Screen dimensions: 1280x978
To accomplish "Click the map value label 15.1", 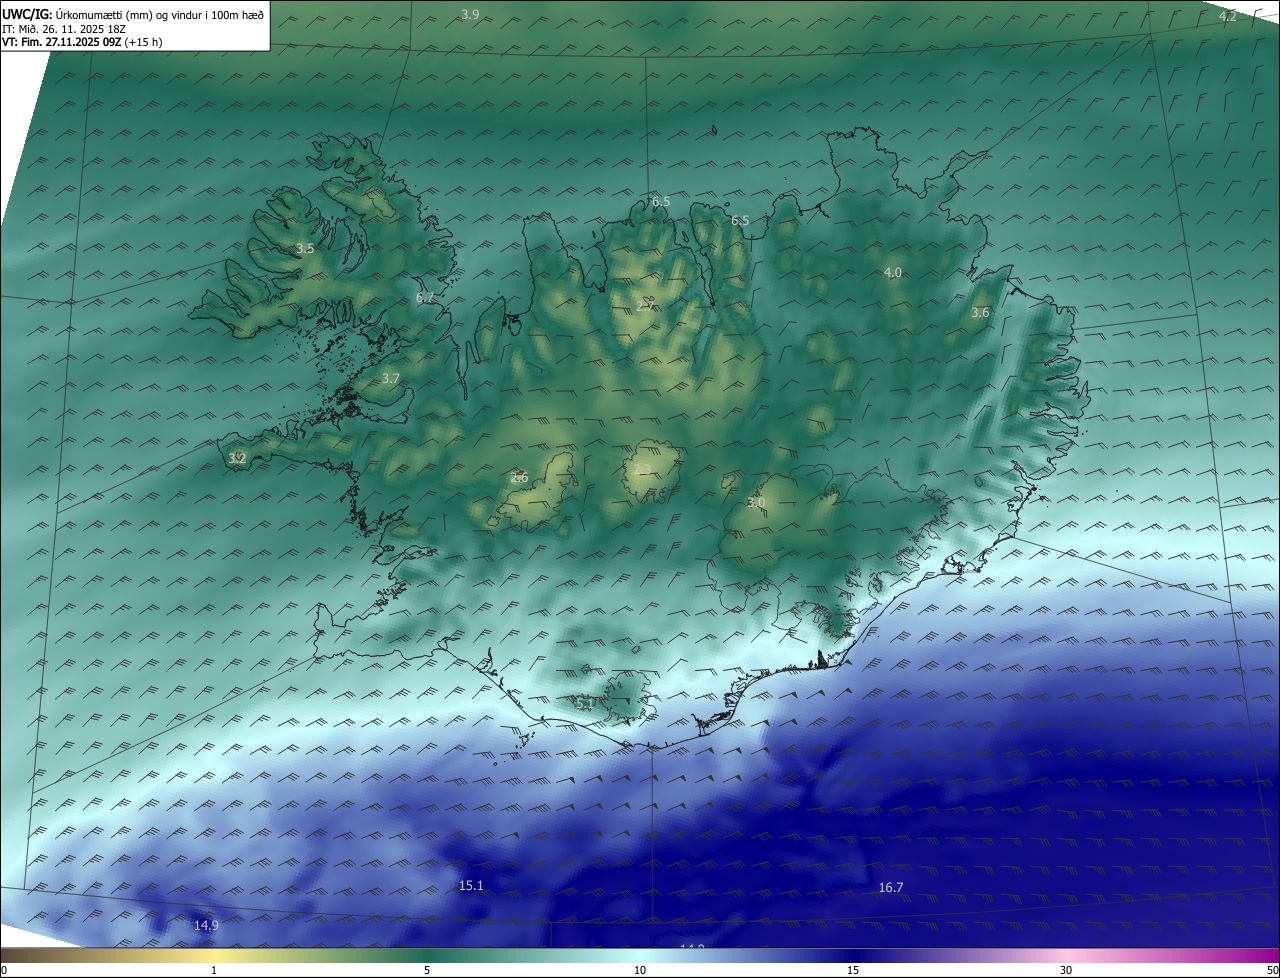I will (471, 885).
